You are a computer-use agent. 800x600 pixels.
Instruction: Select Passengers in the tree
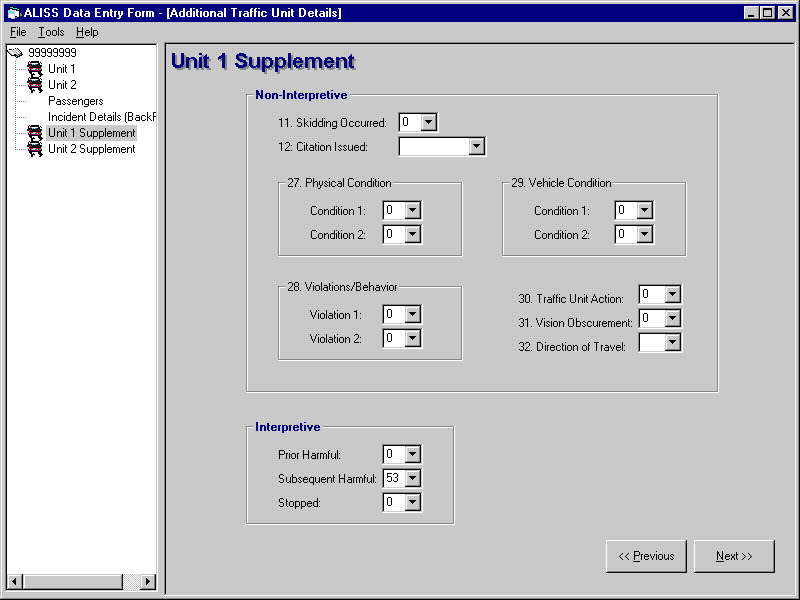tap(76, 101)
